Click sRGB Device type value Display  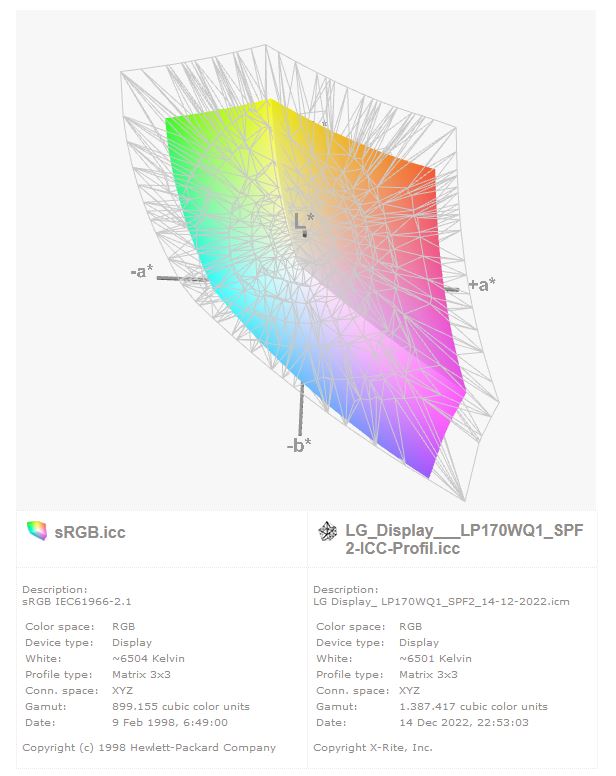(x=132, y=642)
